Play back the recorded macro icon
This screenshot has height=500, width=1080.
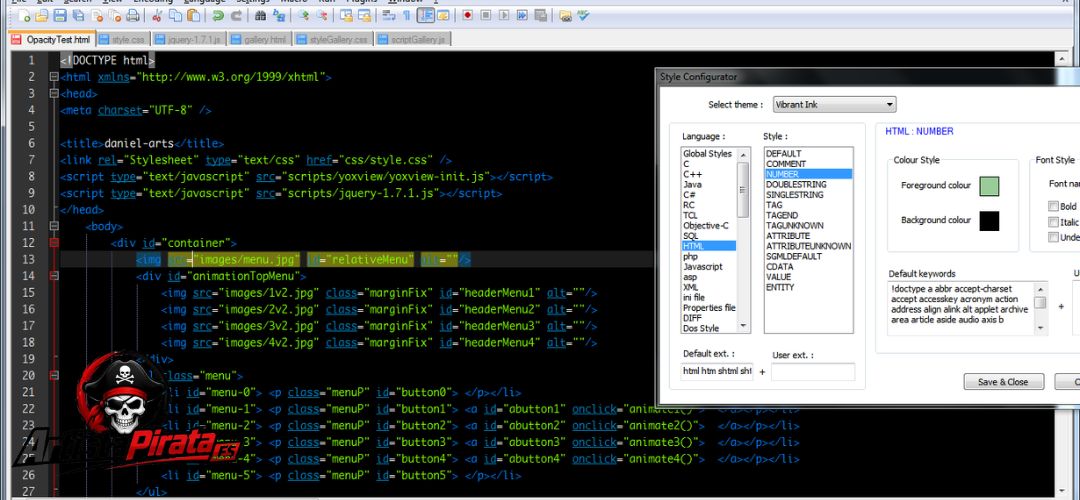(x=504, y=15)
